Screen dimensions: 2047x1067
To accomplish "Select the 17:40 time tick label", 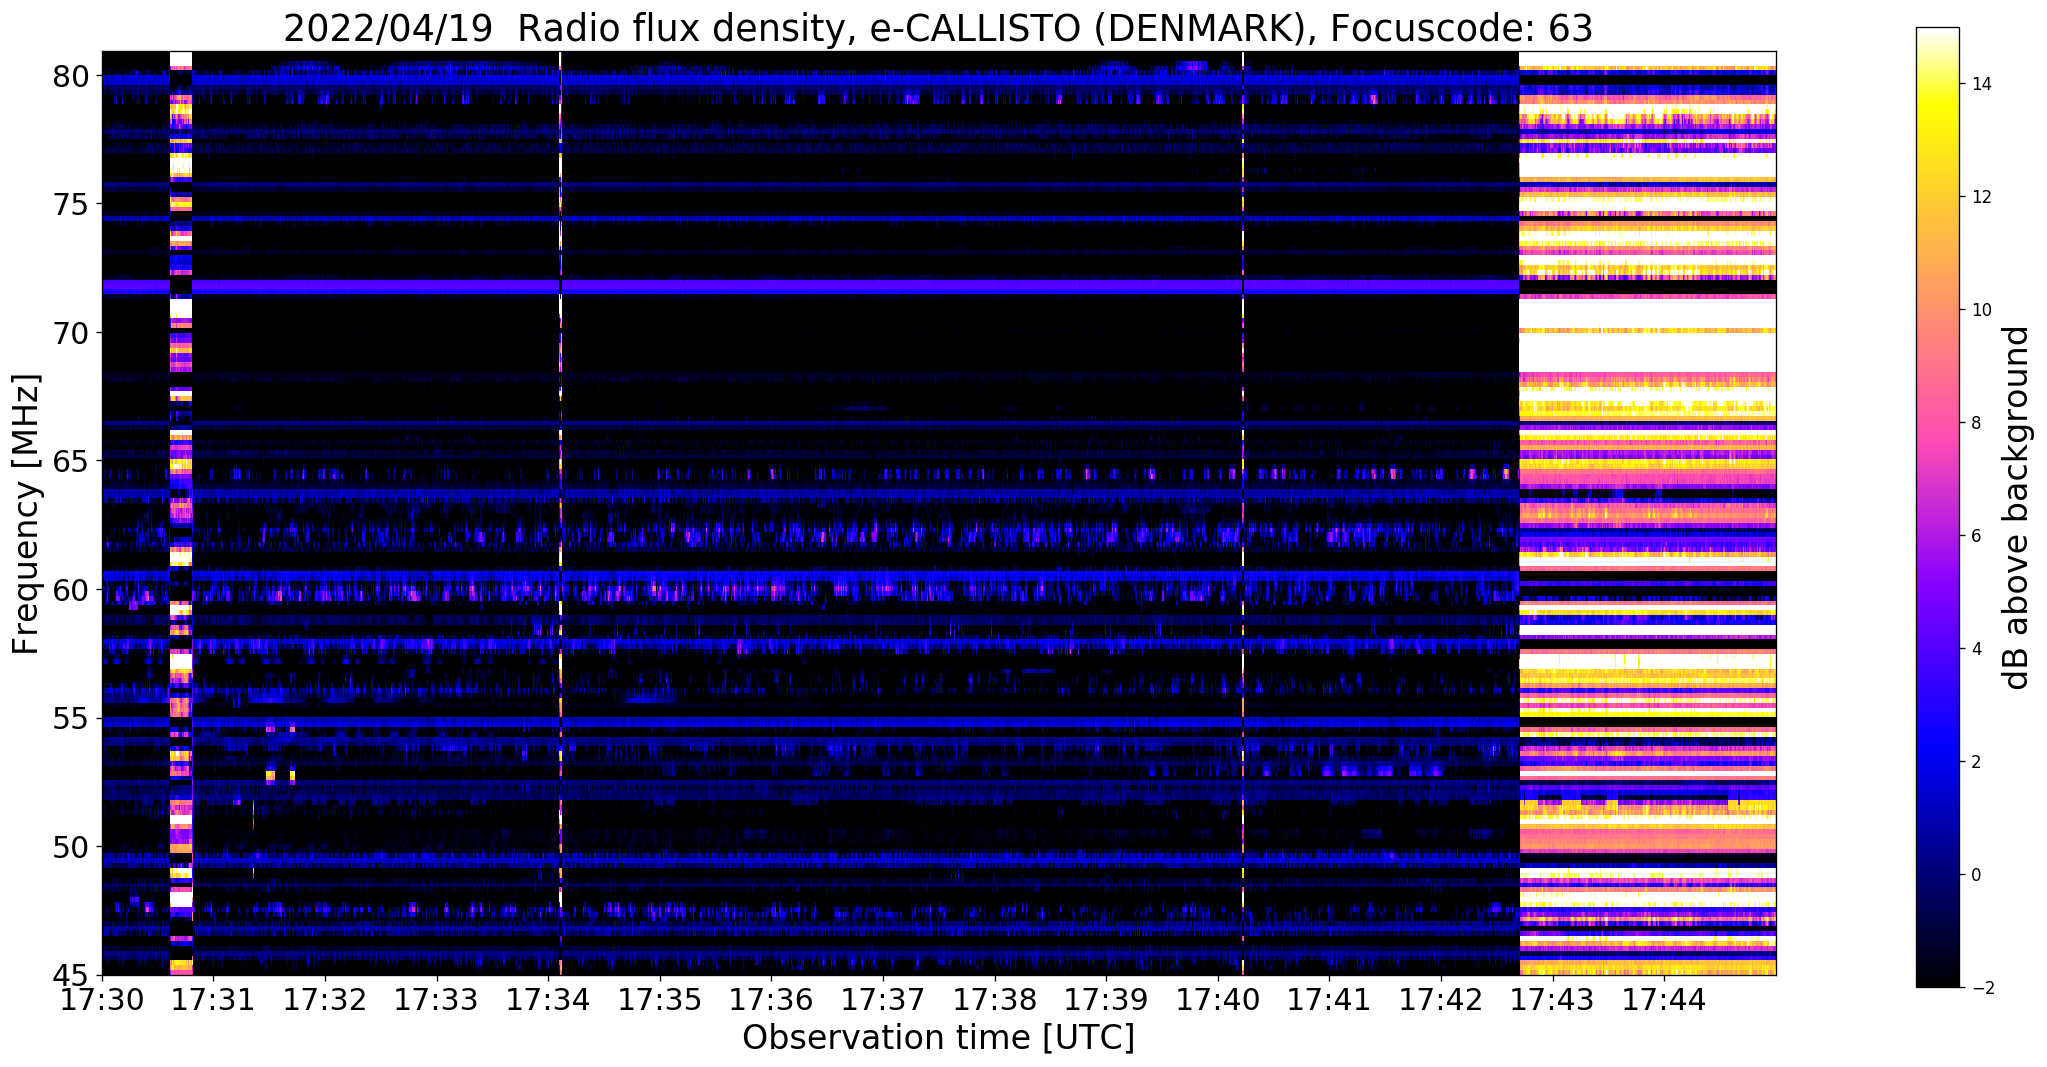I will (1217, 999).
